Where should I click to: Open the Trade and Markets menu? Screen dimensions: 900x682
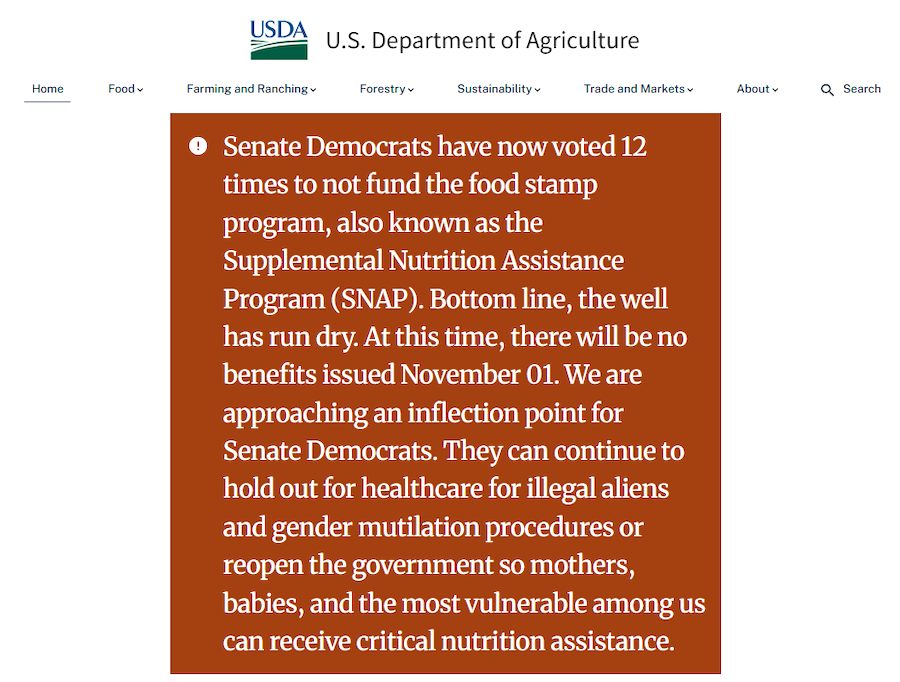point(634,89)
